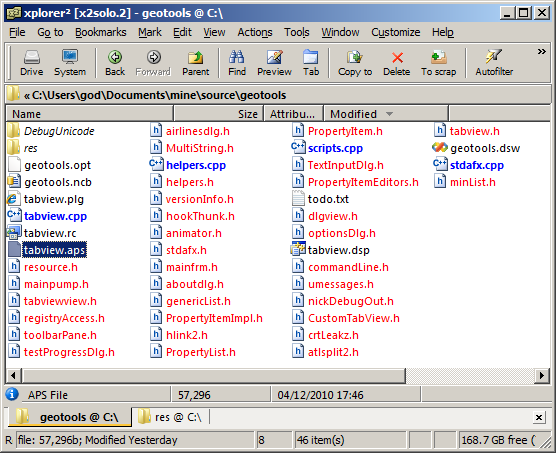Click the 46 item(s) status field
Viewport: 556px width, 453px height.
pyautogui.click(x=350, y=440)
